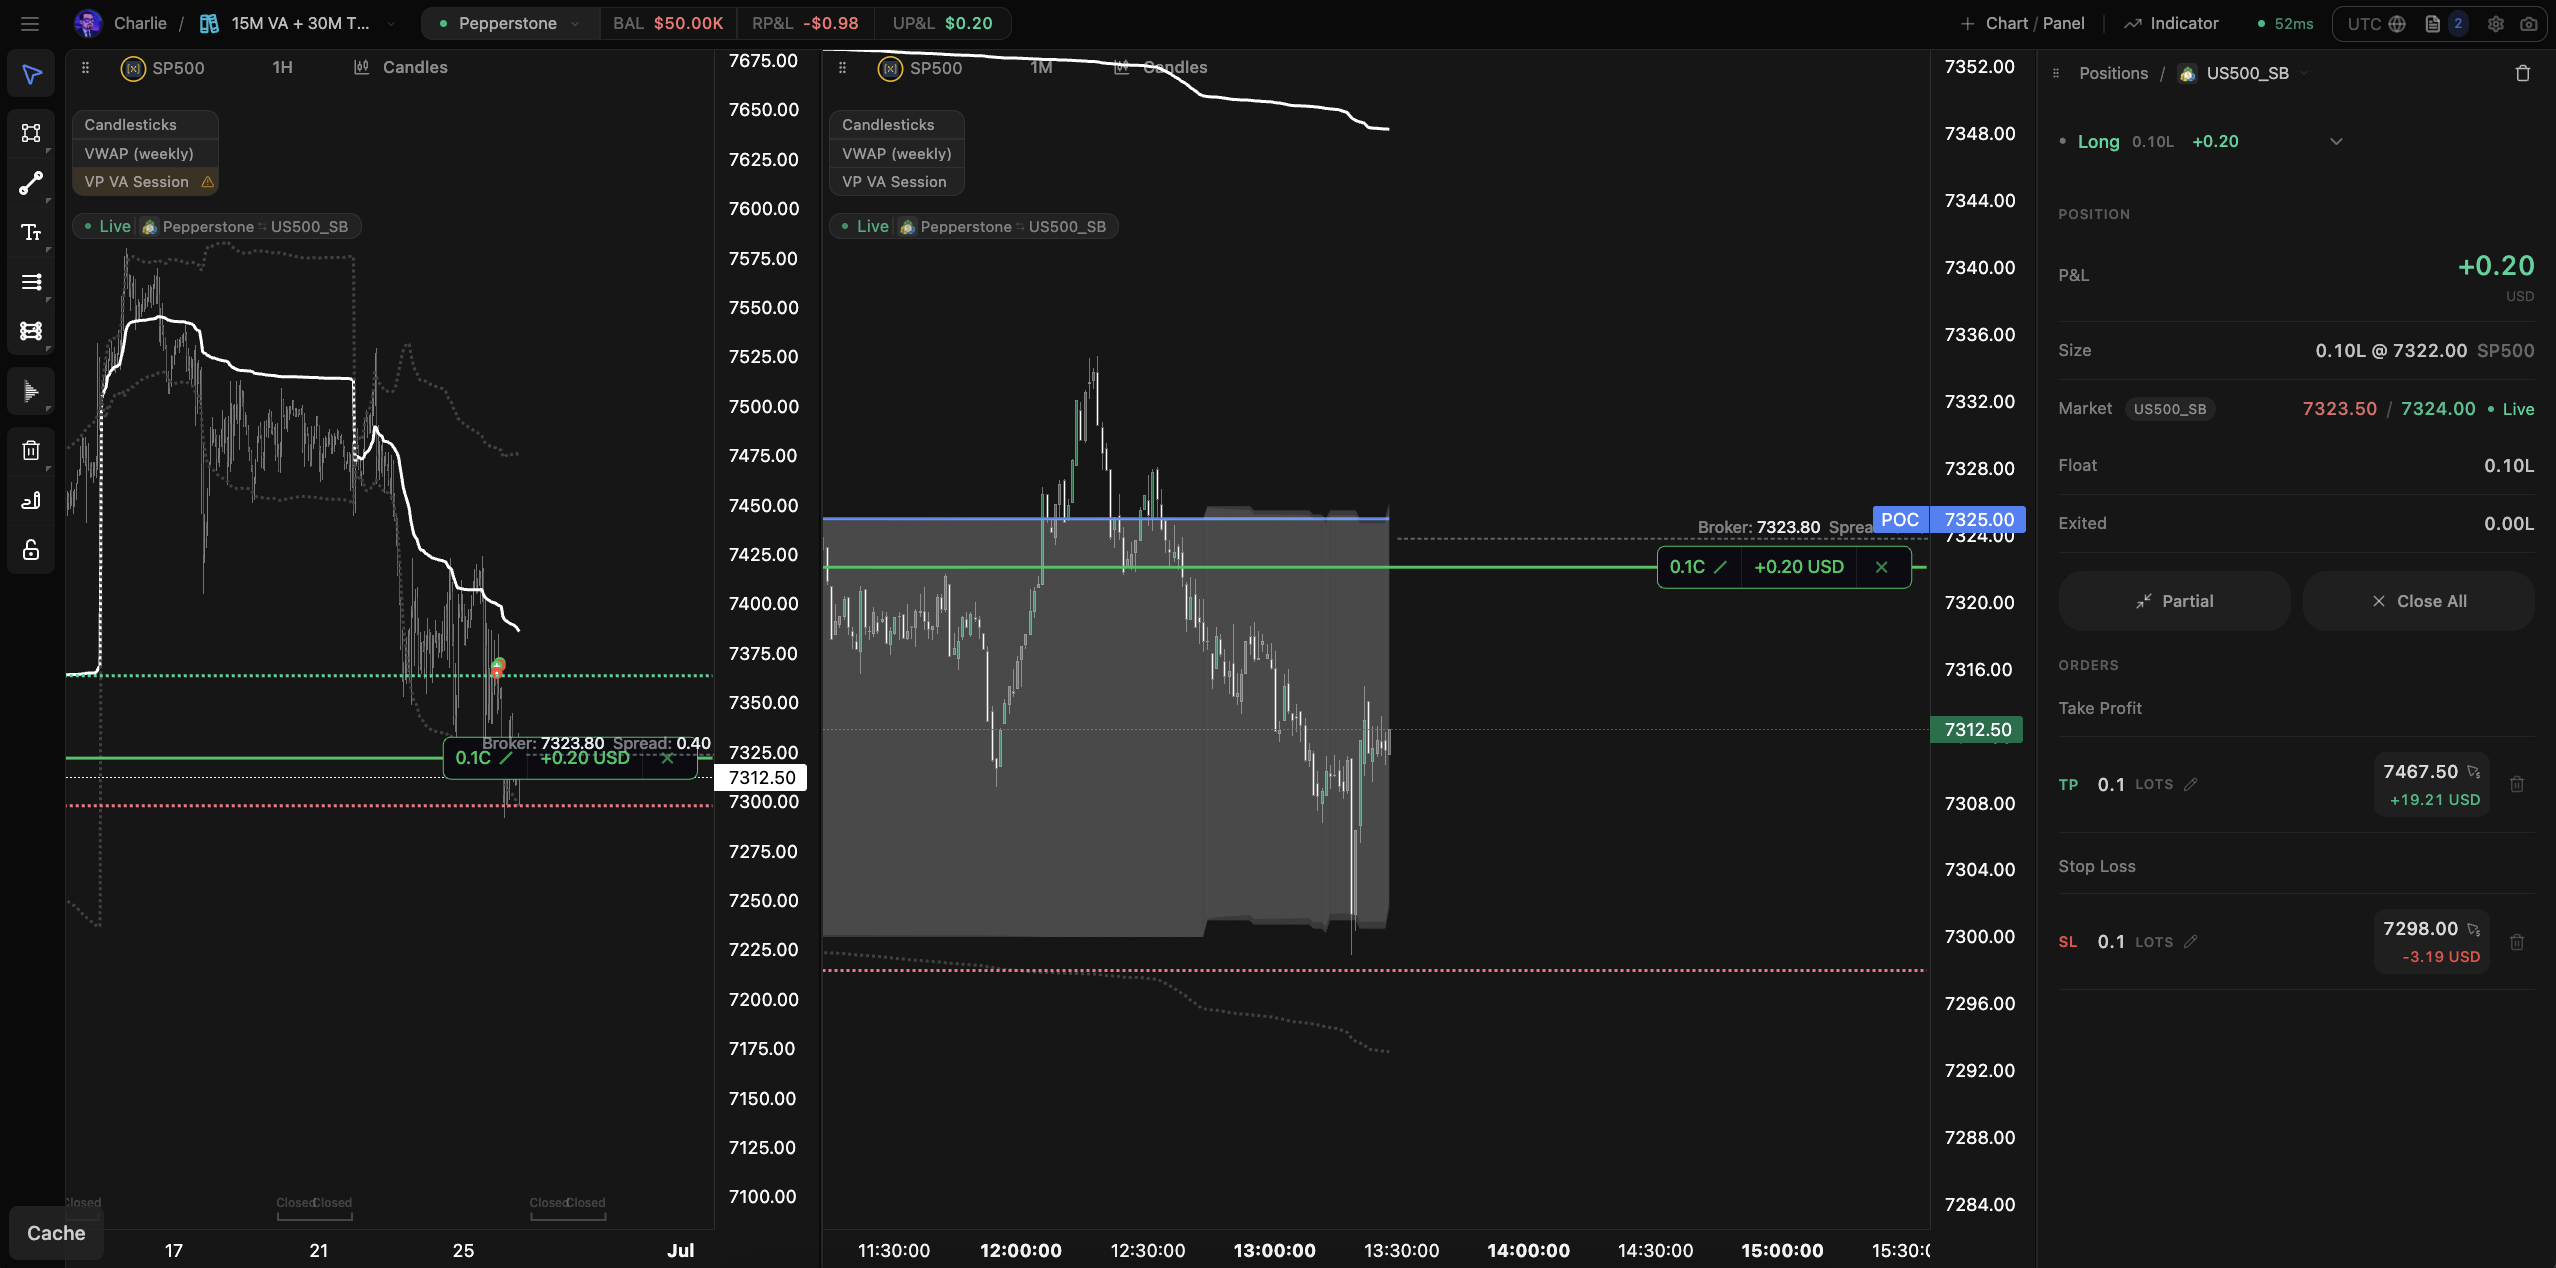Viewport: 2556px width, 1268px height.
Task: Change the 1M timeframe selector
Action: (x=1041, y=67)
